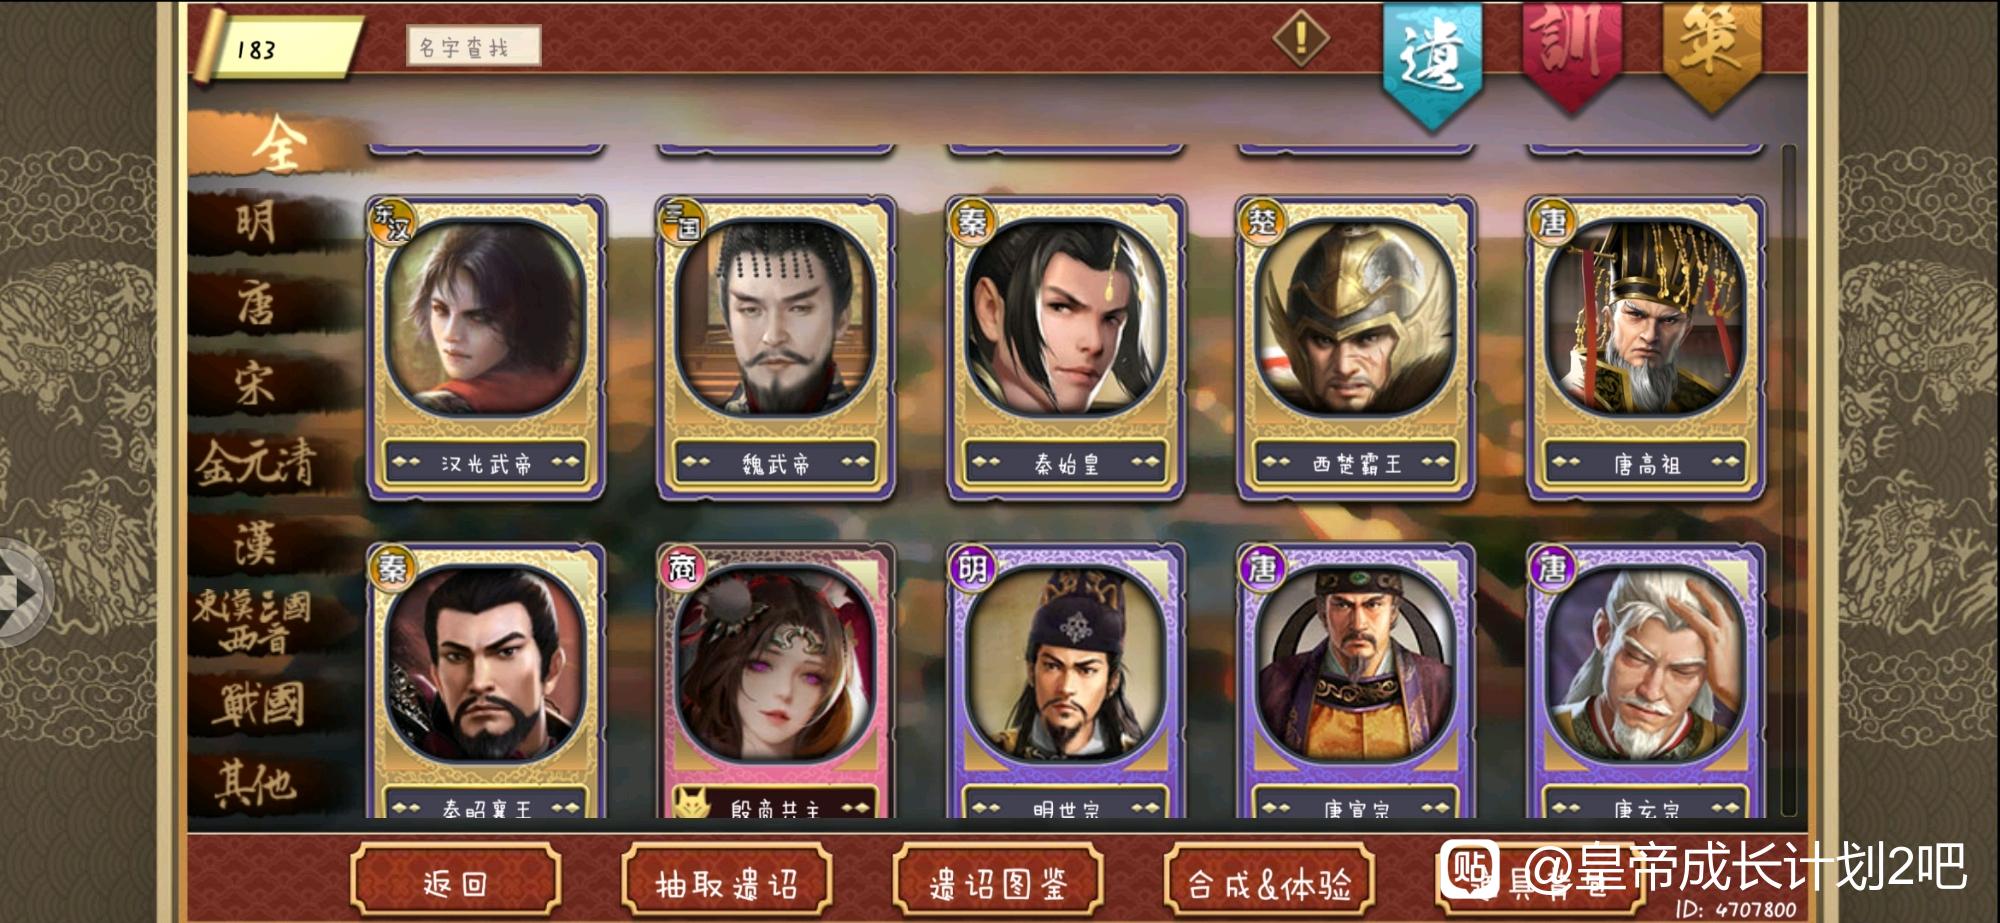Click the 抽取遗诏 button
The height and width of the screenshot is (923, 2000).
(726, 883)
